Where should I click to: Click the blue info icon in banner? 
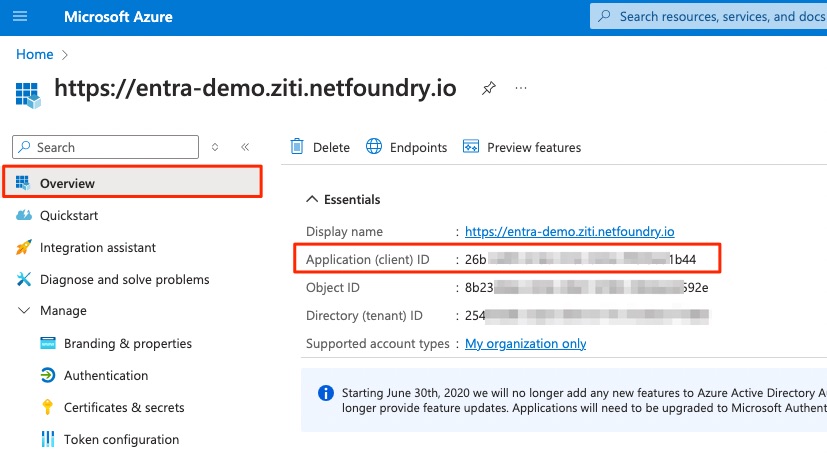click(x=325, y=393)
